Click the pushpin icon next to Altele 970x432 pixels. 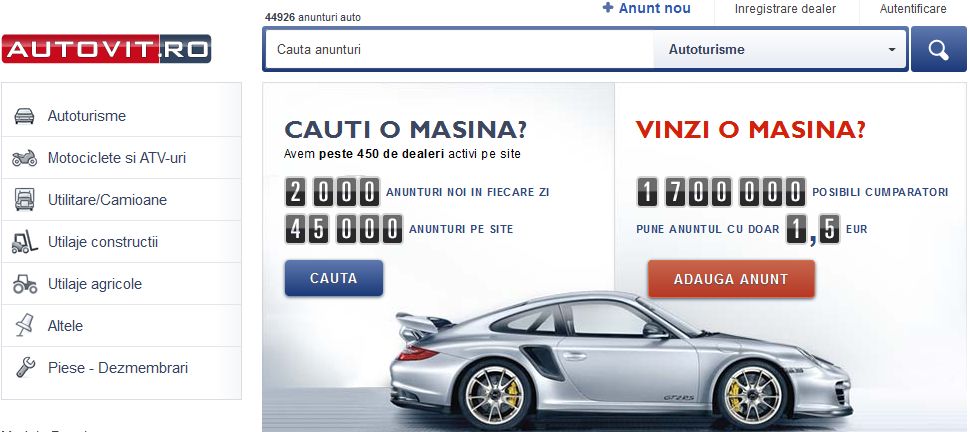[24, 326]
